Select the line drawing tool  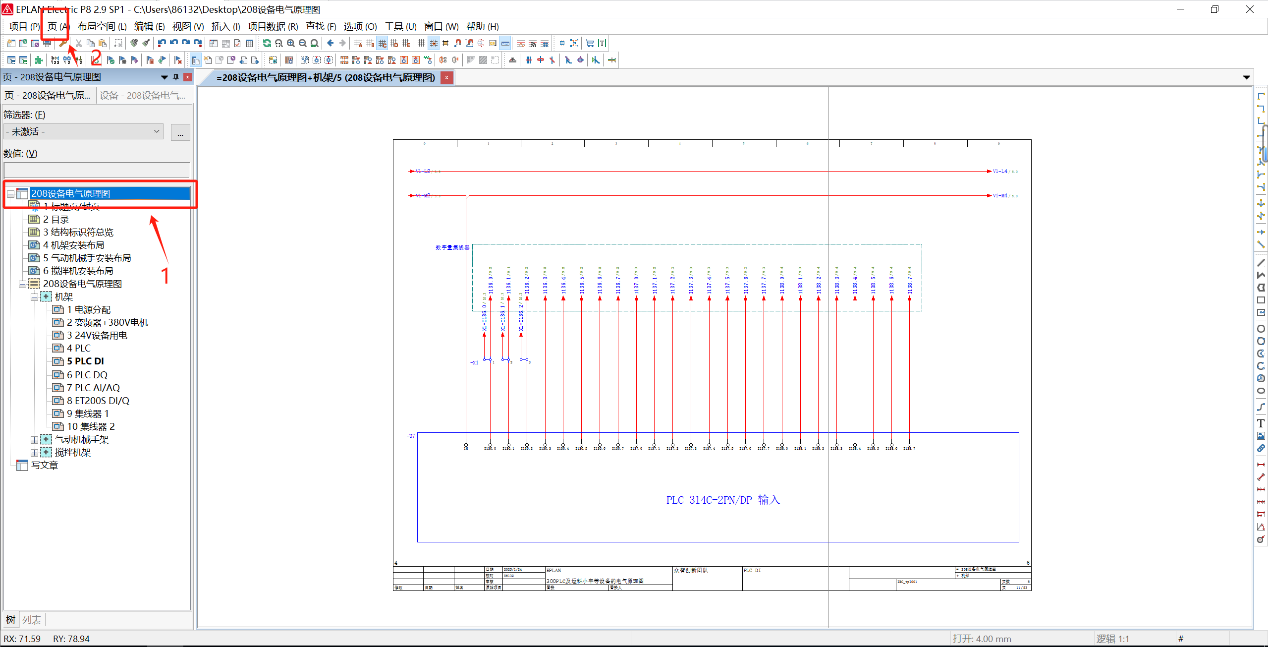[x=1261, y=263]
